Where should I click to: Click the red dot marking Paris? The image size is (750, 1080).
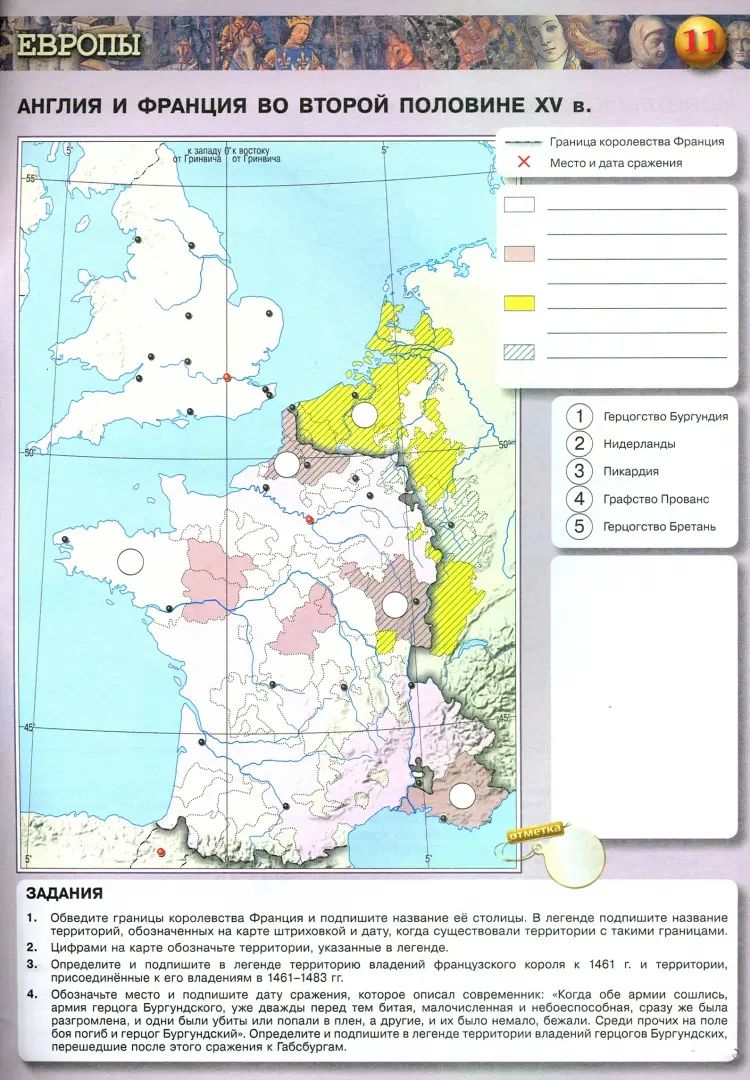click(309, 519)
